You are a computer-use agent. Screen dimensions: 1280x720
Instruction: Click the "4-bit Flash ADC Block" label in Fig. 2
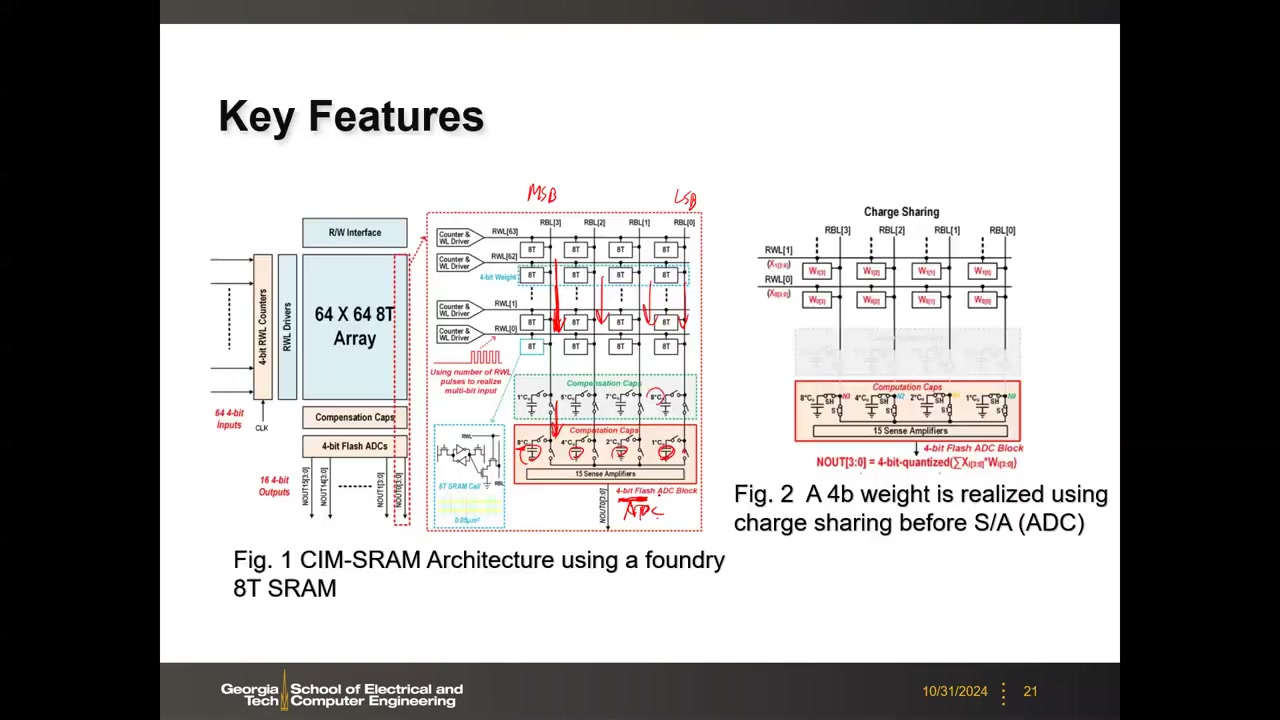click(973, 448)
